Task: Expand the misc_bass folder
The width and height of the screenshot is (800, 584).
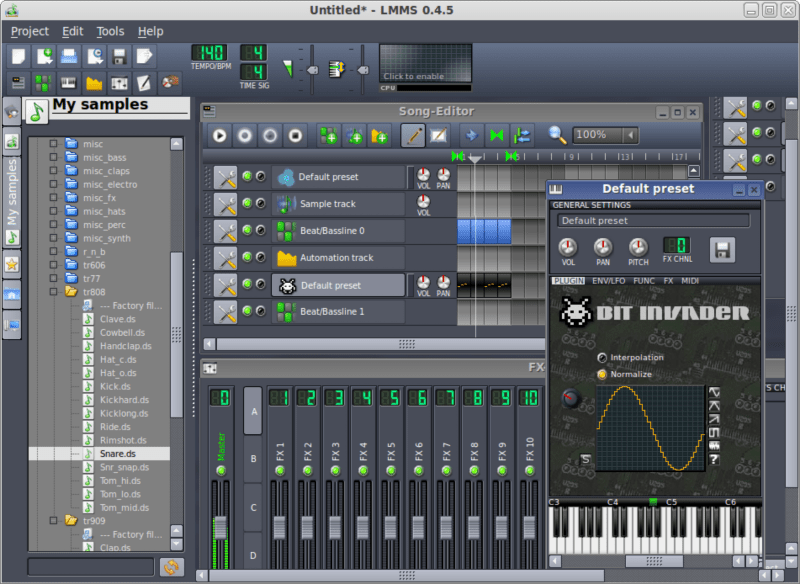Action: tap(54, 157)
